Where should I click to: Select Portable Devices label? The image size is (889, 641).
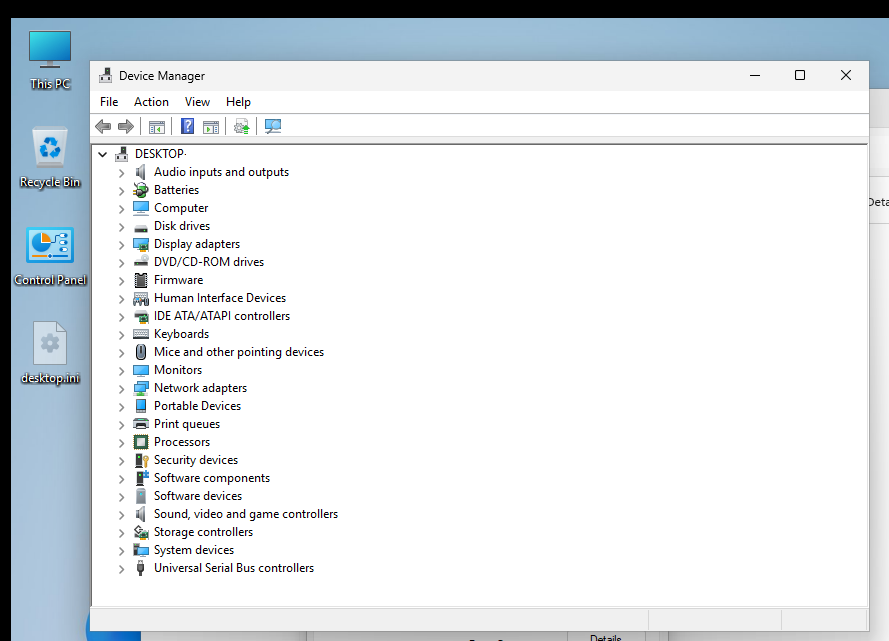point(197,406)
